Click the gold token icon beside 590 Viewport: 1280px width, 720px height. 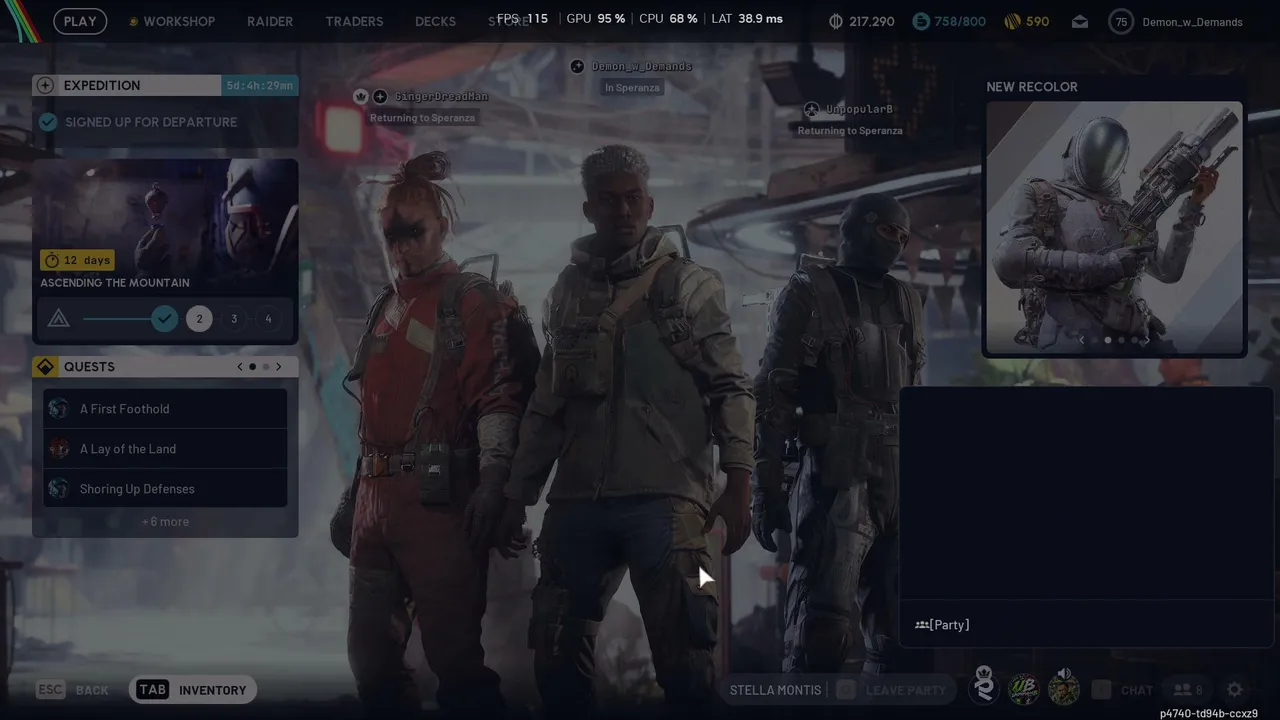click(x=1012, y=21)
